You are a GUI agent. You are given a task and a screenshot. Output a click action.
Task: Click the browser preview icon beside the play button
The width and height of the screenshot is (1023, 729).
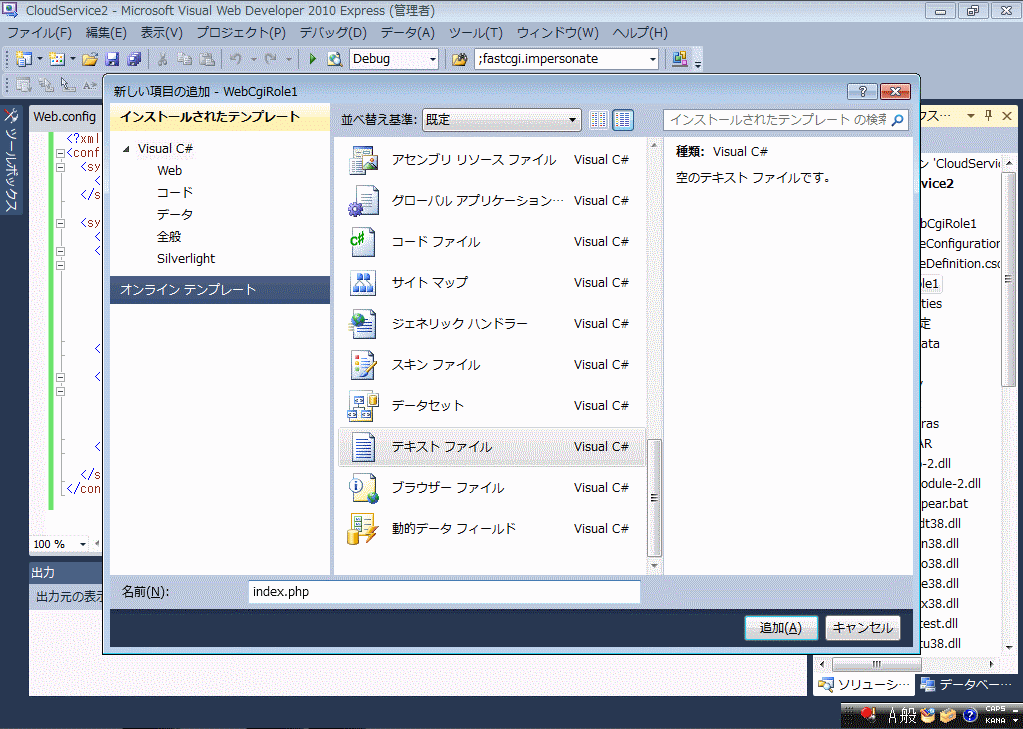(x=335, y=59)
